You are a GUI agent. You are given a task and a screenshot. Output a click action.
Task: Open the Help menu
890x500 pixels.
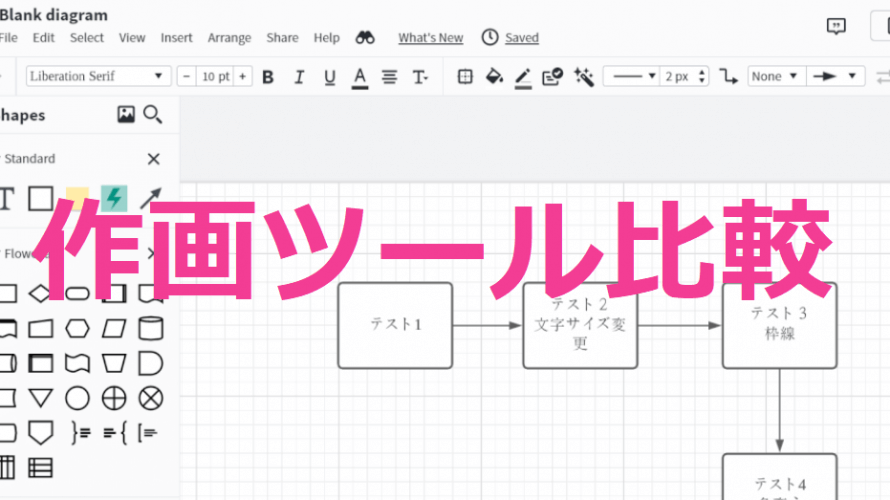326,38
